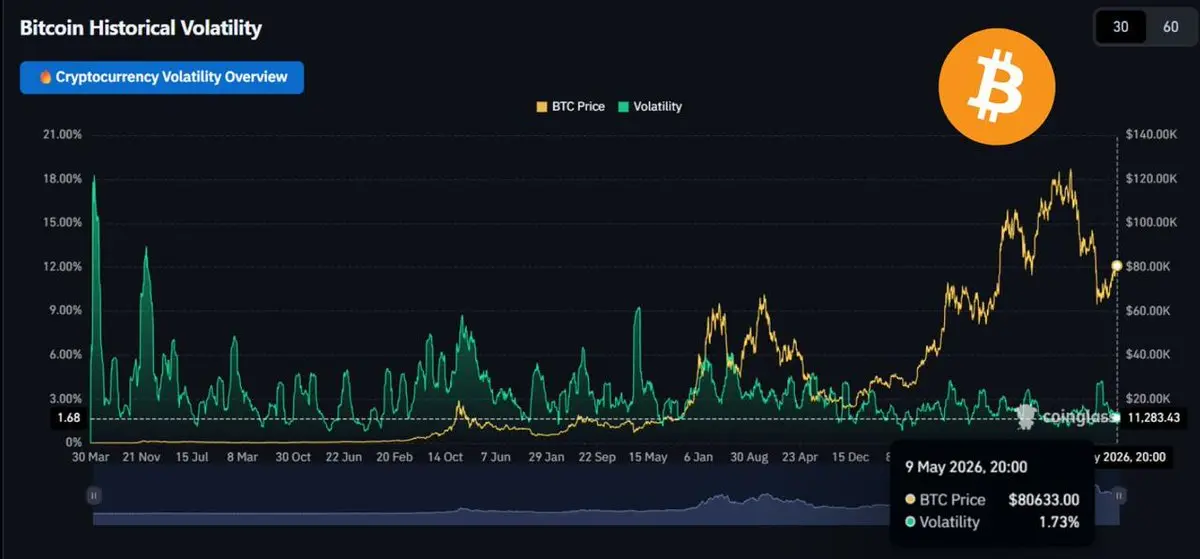1200x559 pixels.
Task: Click the '30 Mar' date label
Action: pyautogui.click(x=93, y=457)
